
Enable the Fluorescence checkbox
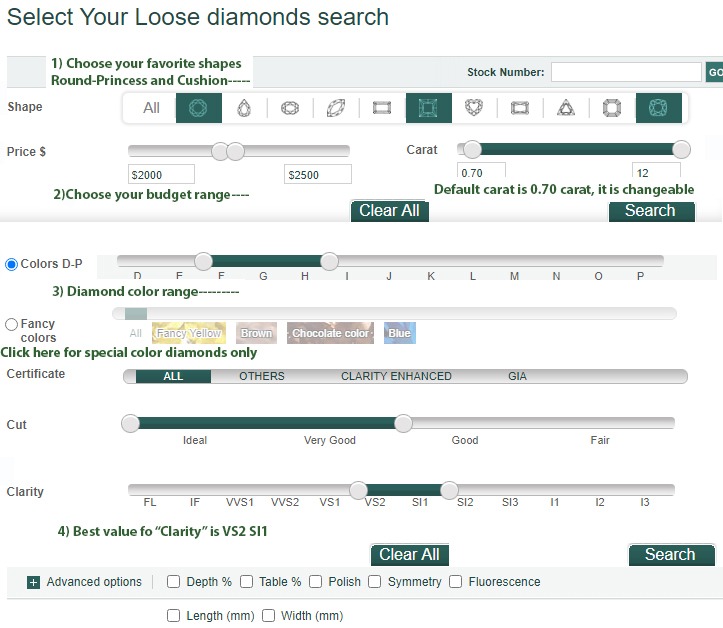456,581
